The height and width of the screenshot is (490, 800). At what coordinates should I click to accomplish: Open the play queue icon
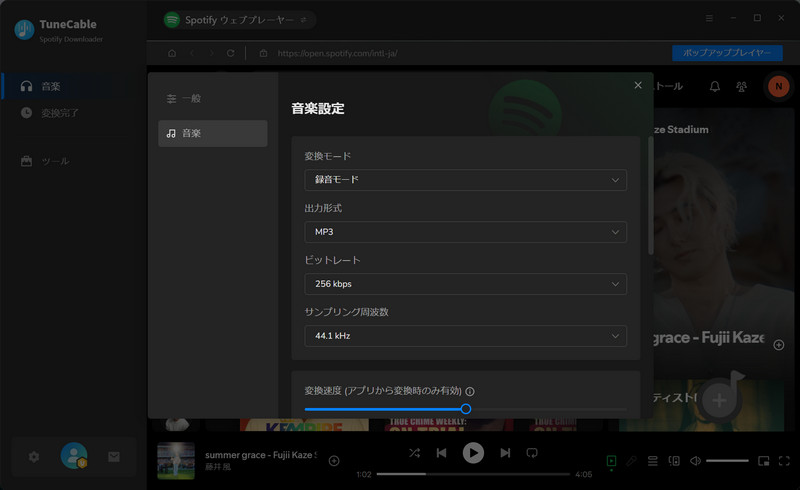[x=653, y=461]
